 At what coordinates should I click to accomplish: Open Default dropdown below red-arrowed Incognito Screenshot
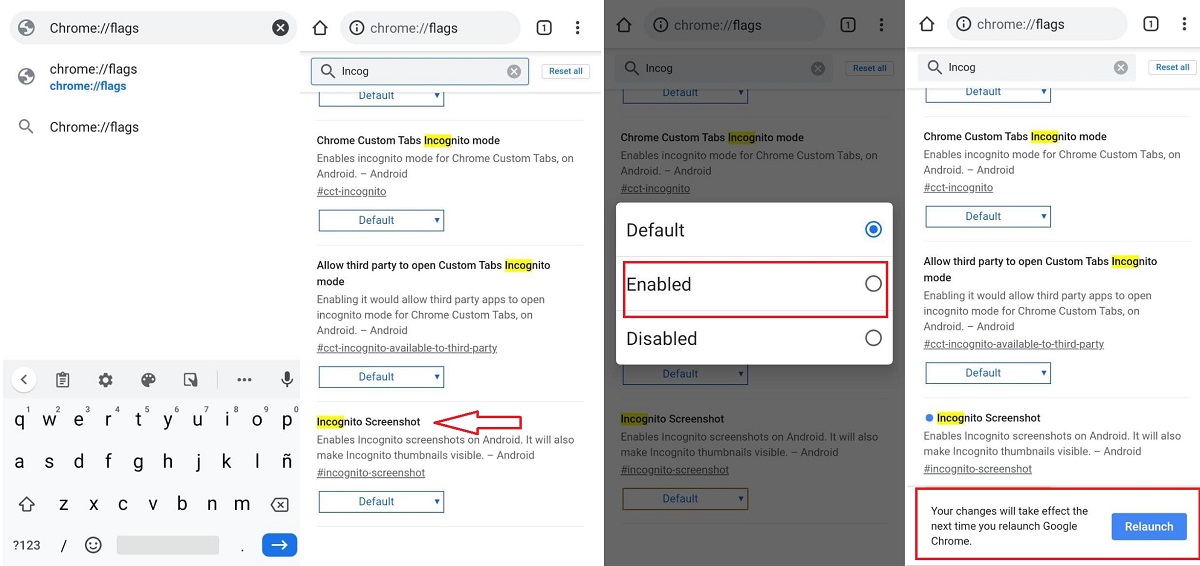coord(381,501)
